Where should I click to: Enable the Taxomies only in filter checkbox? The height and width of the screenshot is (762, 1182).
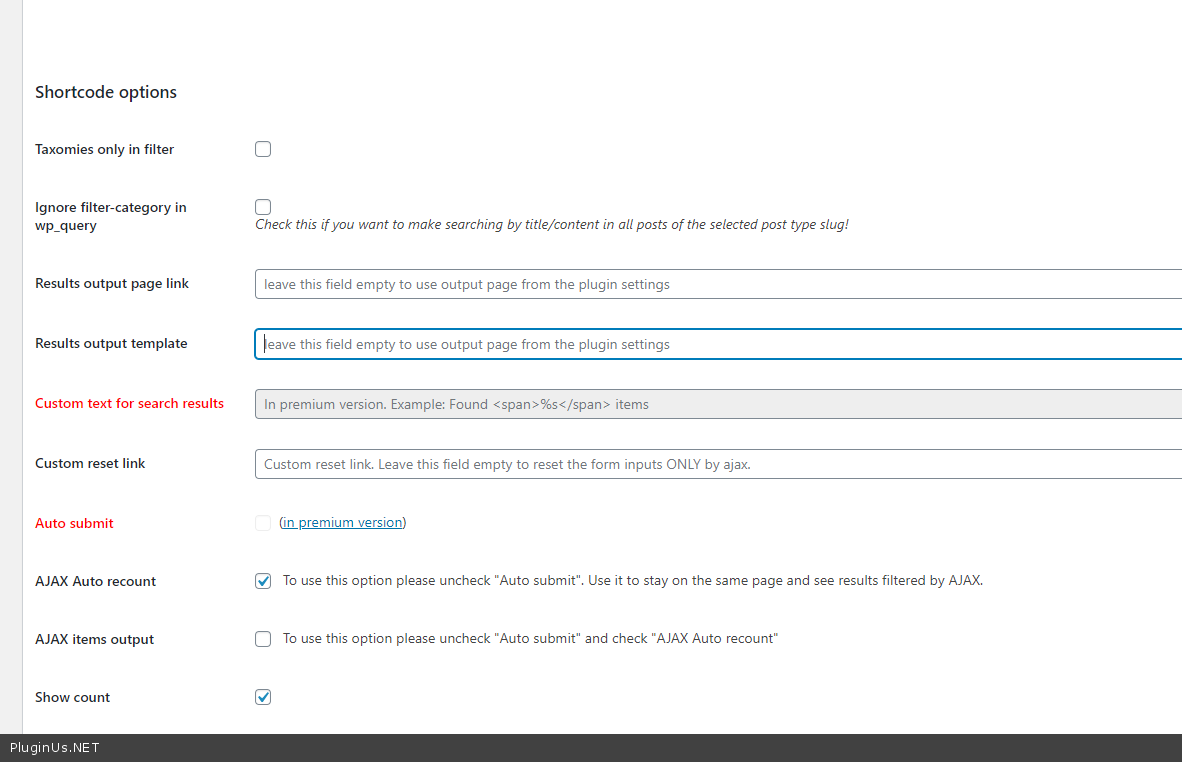pyautogui.click(x=263, y=149)
